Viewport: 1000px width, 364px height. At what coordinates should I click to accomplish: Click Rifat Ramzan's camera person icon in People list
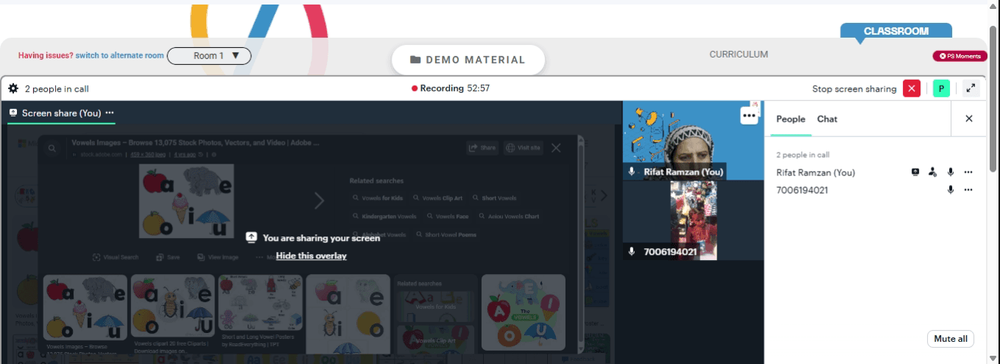[x=932, y=172]
